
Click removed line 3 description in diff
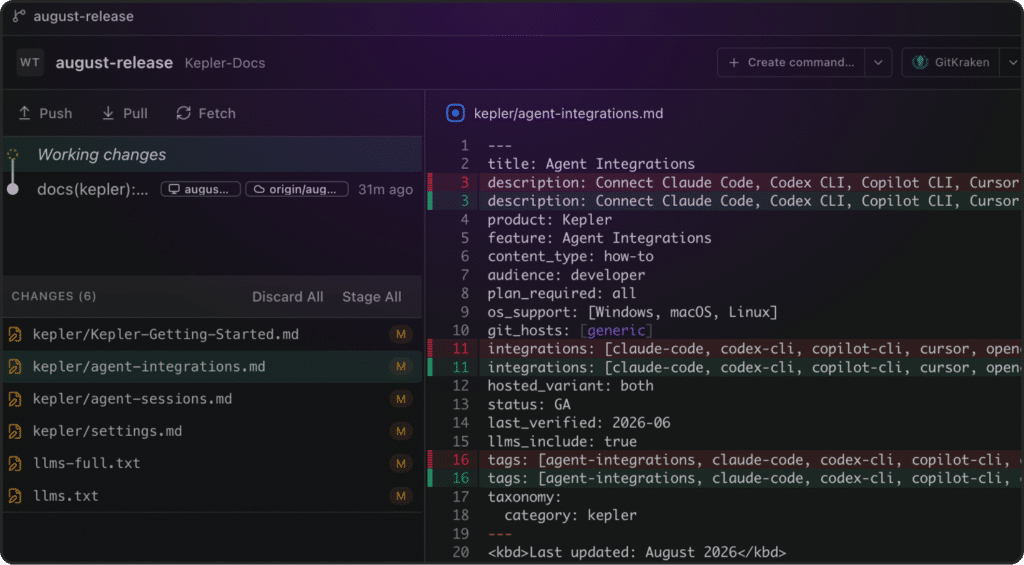[725, 182]
